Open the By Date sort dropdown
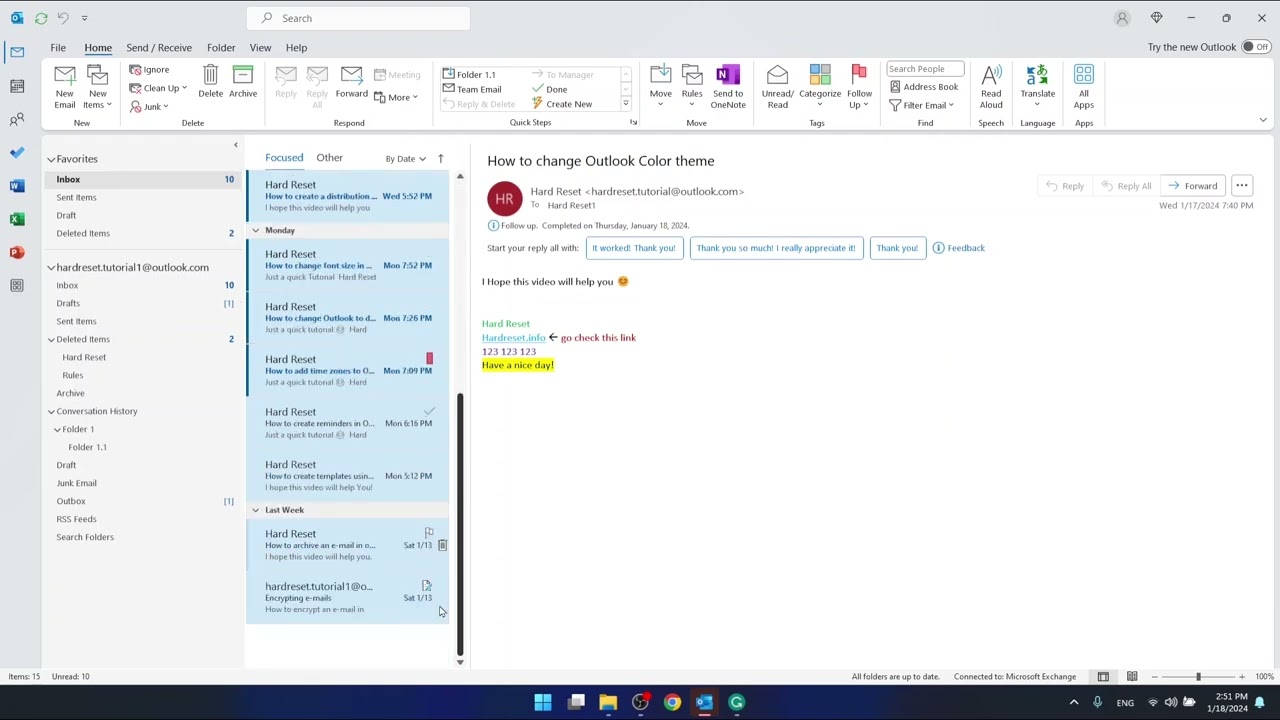The height and width of the screenshot is (720, 1280). pos(406,158)
